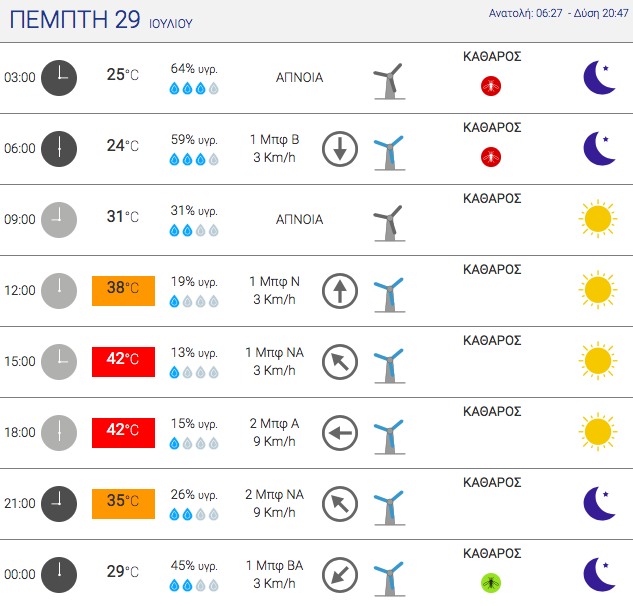Click the ΠΕΜΠΤΗ 29 date heading

point(75,19)
